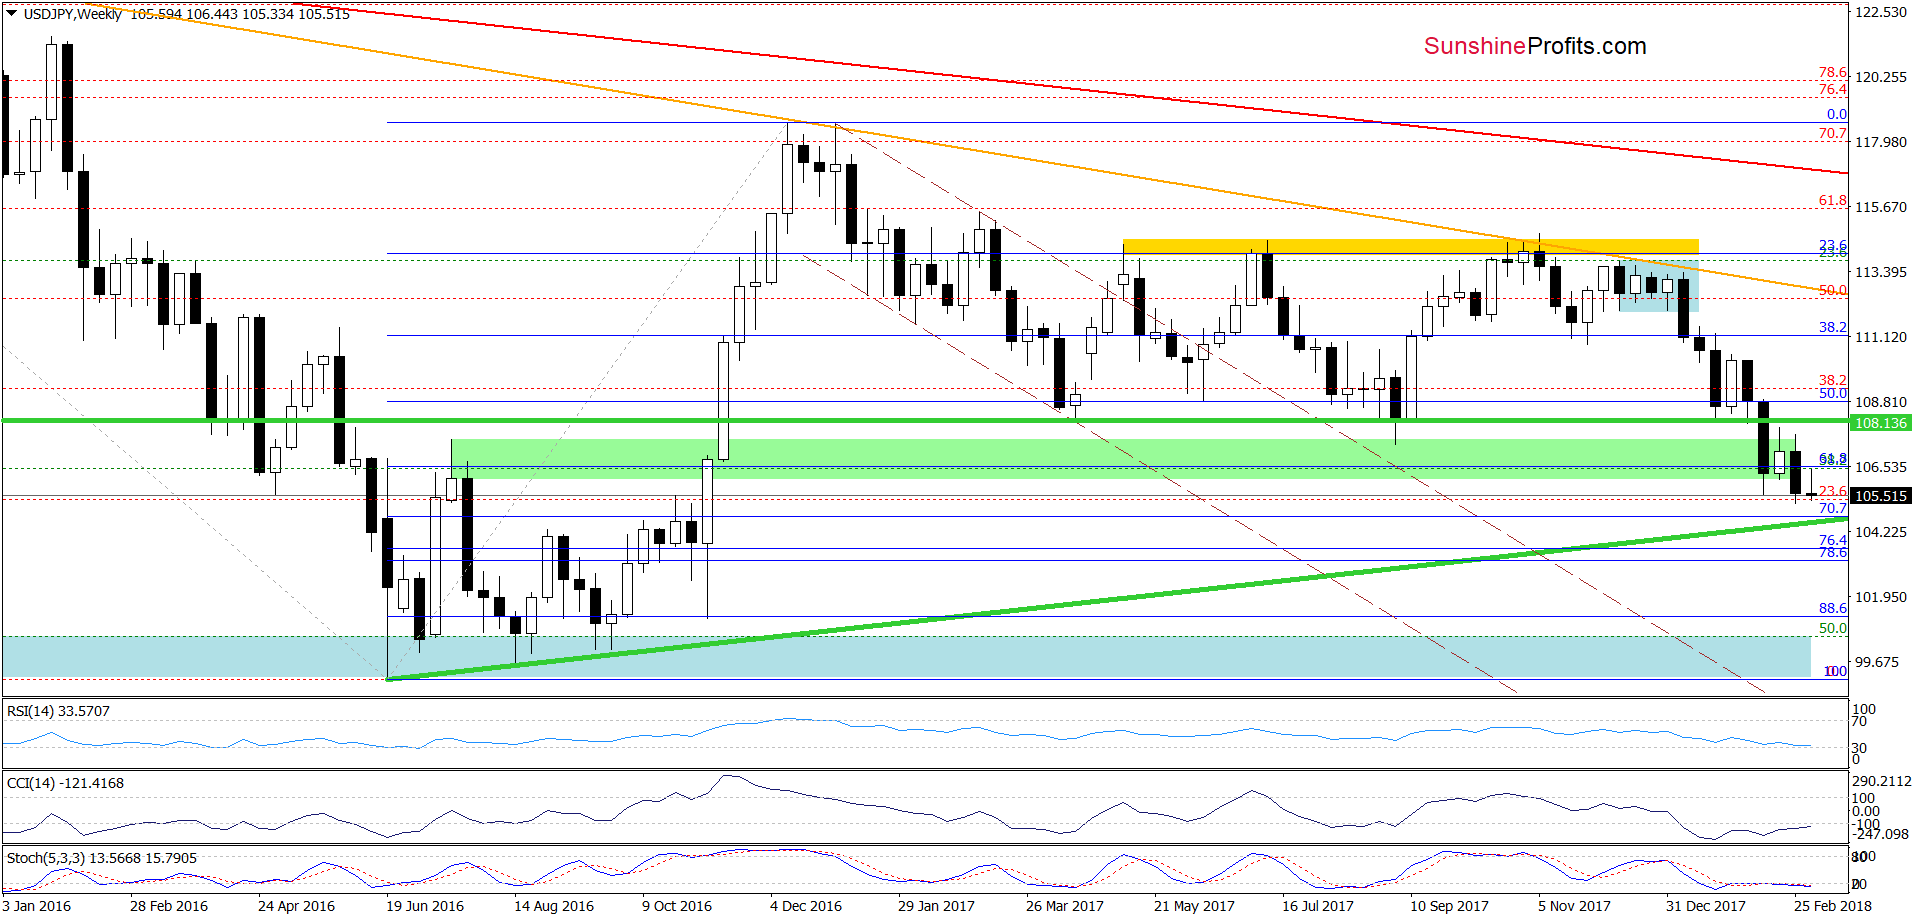Click the blue 0.0 Fibonacci level label

(x=1837, y=114)
